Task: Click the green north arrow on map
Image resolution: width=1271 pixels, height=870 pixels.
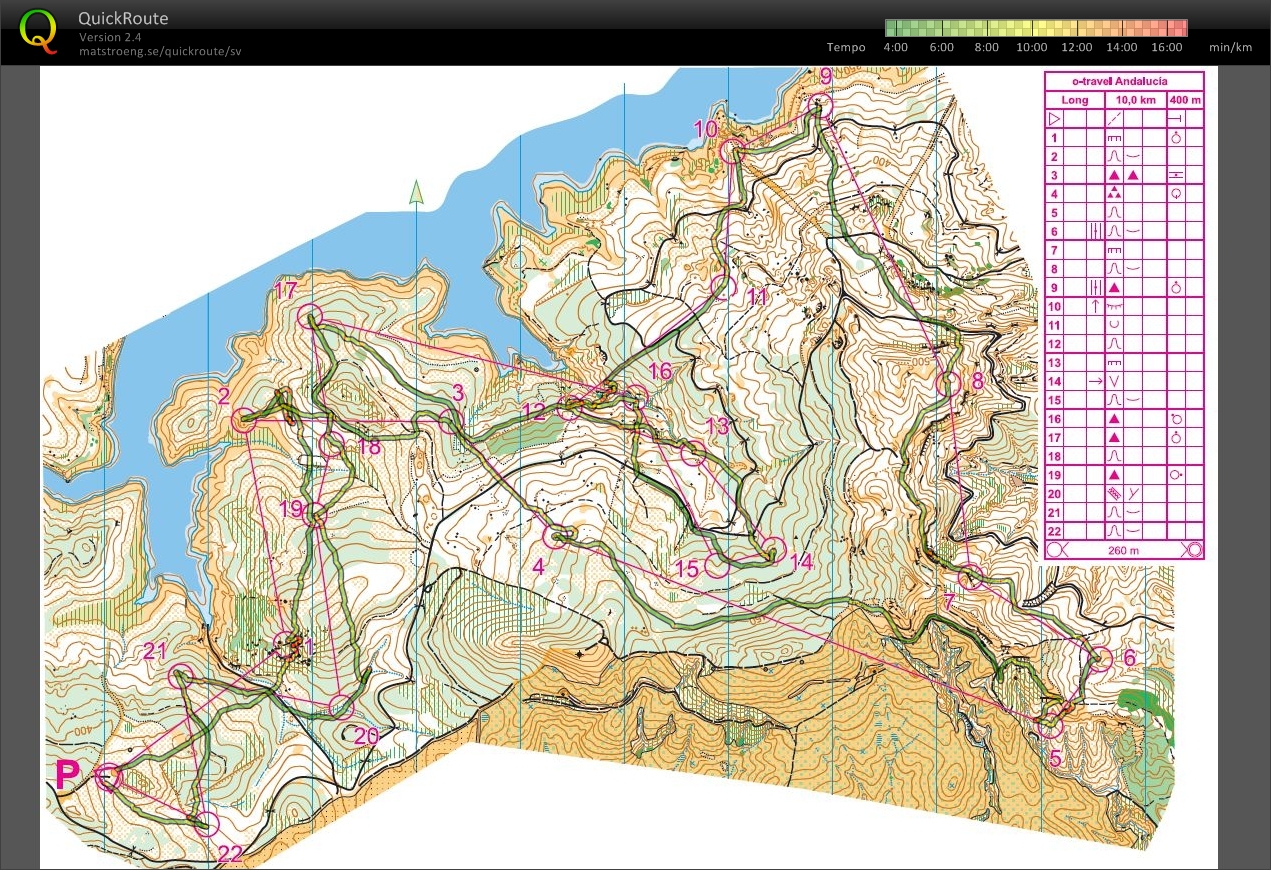Action: pyautogui.click(x=417, y=192)
